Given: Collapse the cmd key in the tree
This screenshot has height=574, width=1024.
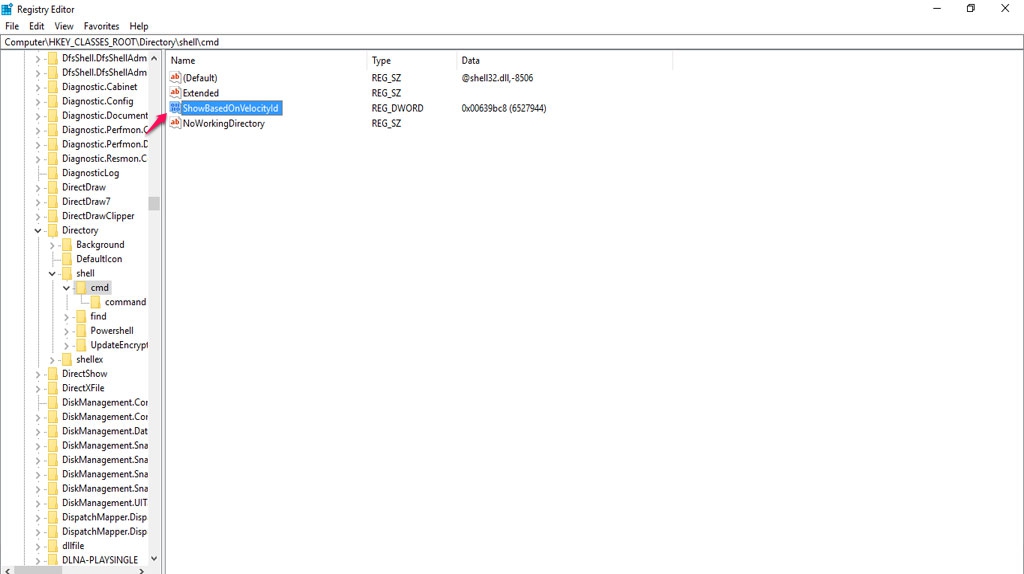Looking at the screenshot, I should coord(67,288).
